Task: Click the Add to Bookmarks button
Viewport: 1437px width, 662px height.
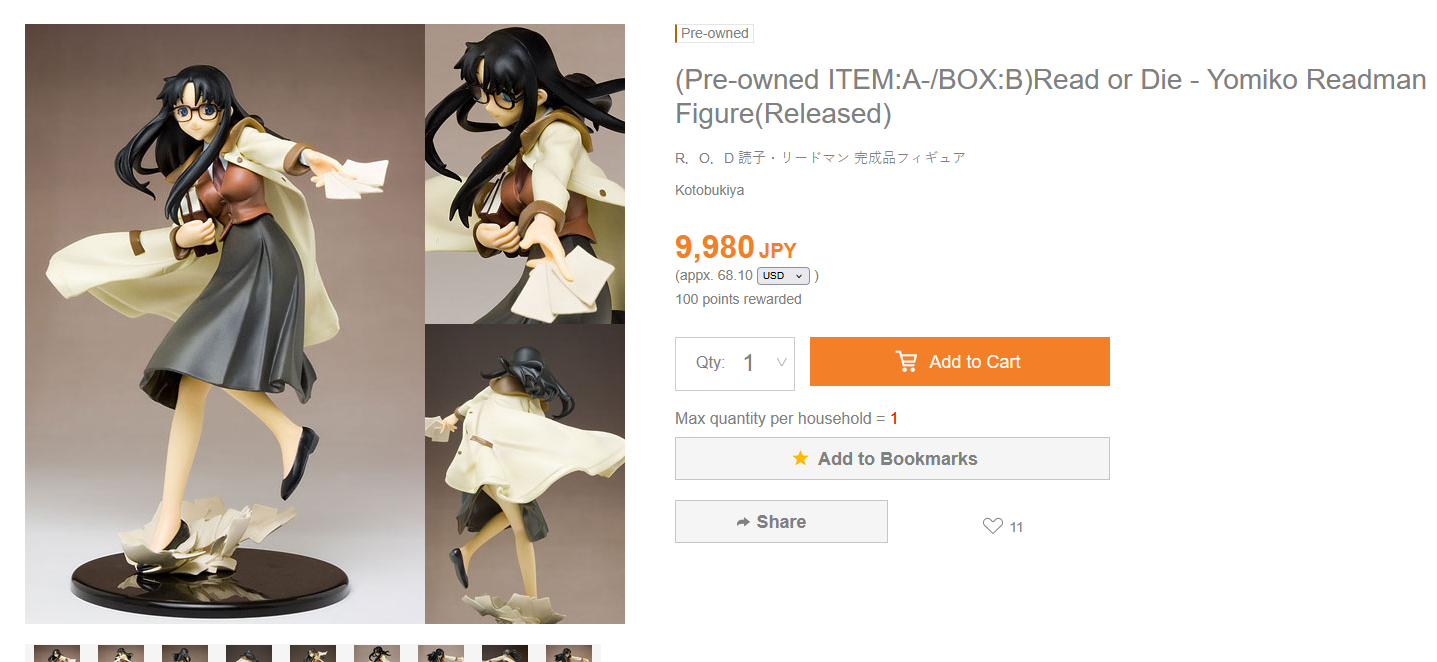Action: pyautogui.click(x=892, y=458)
